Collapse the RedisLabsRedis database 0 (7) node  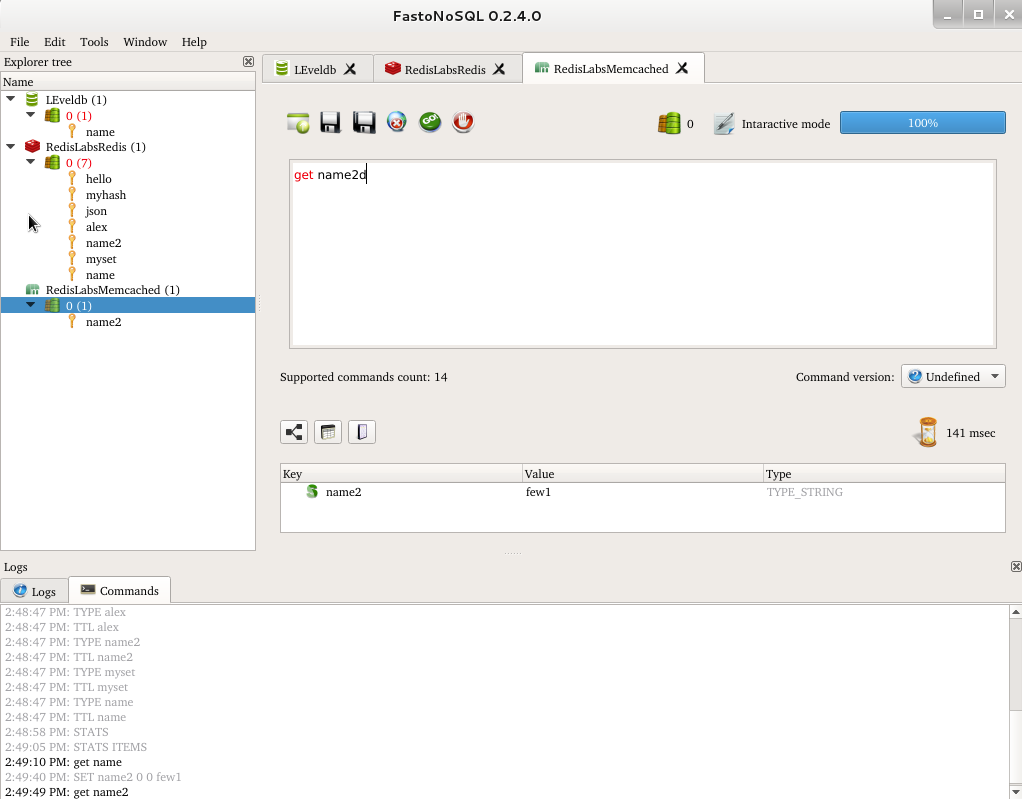coord(31,162)
